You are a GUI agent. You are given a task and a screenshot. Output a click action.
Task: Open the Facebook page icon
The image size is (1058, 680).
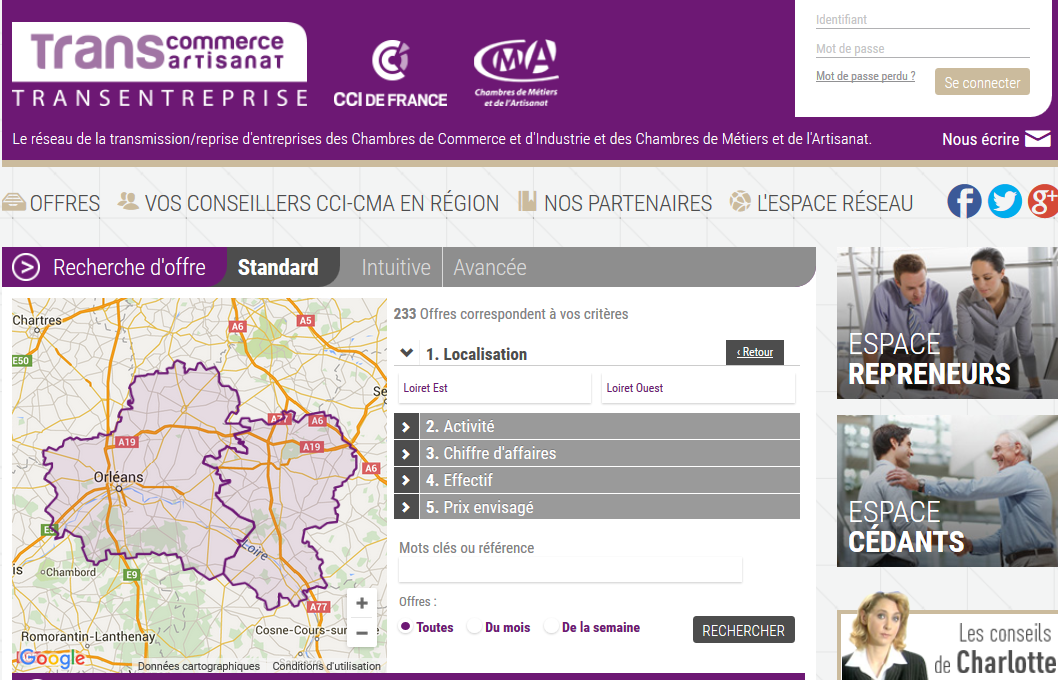click(x=964, y=201)
